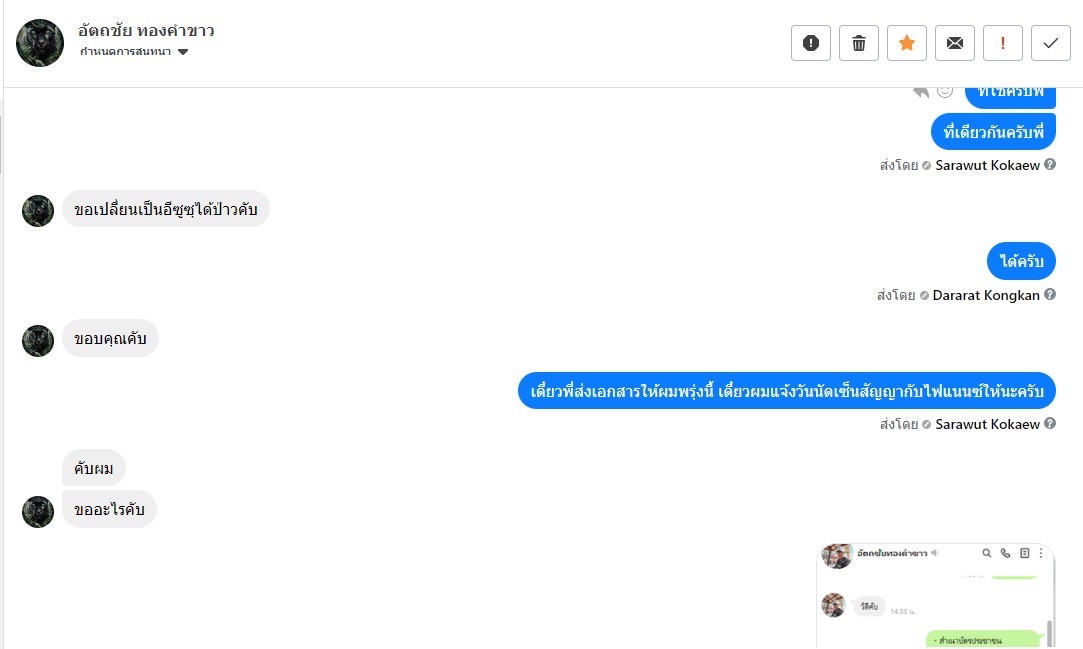Image resolution: width=1083 pixels, height=649 pixels.
Task: Click the reply arrow icon beside top message
Action: point(921,92)
